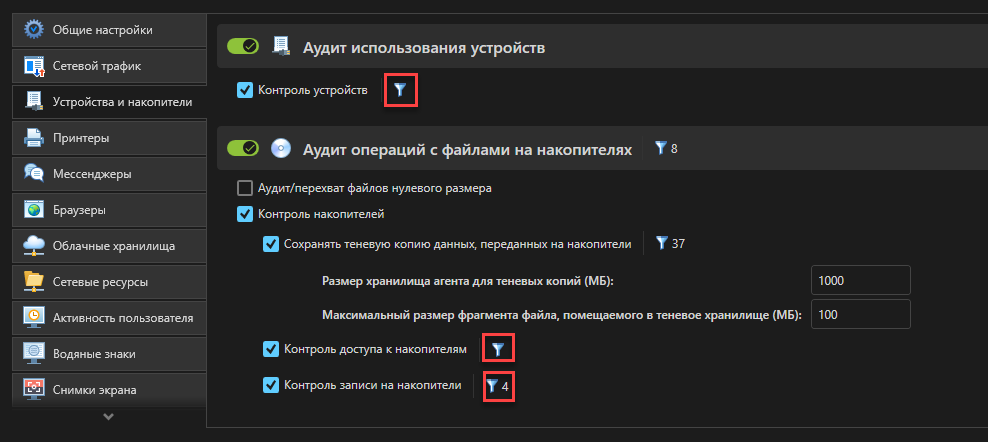The image size is (988, 442).
Task: Click the Облачные хранилища cloud icon
Action: click(x=33, y=245)
